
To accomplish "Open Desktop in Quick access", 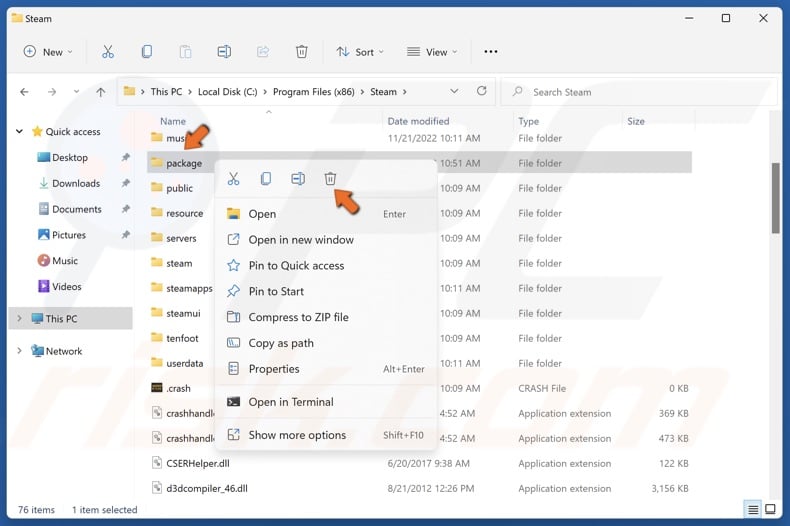I will (x=70, y=158).
